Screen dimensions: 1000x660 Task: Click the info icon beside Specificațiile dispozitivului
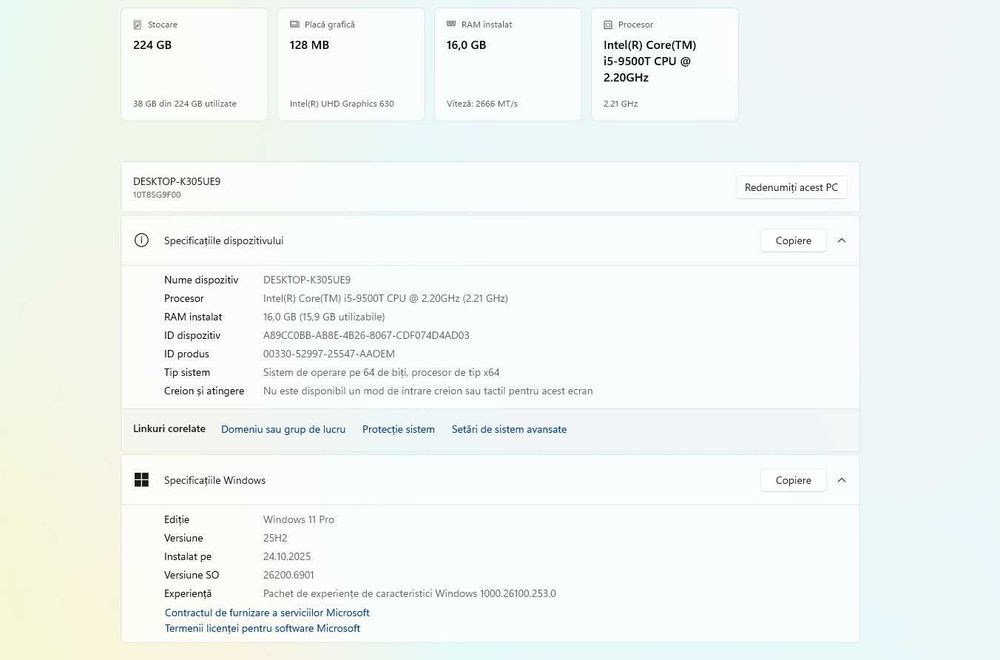(x=142, y=241)
